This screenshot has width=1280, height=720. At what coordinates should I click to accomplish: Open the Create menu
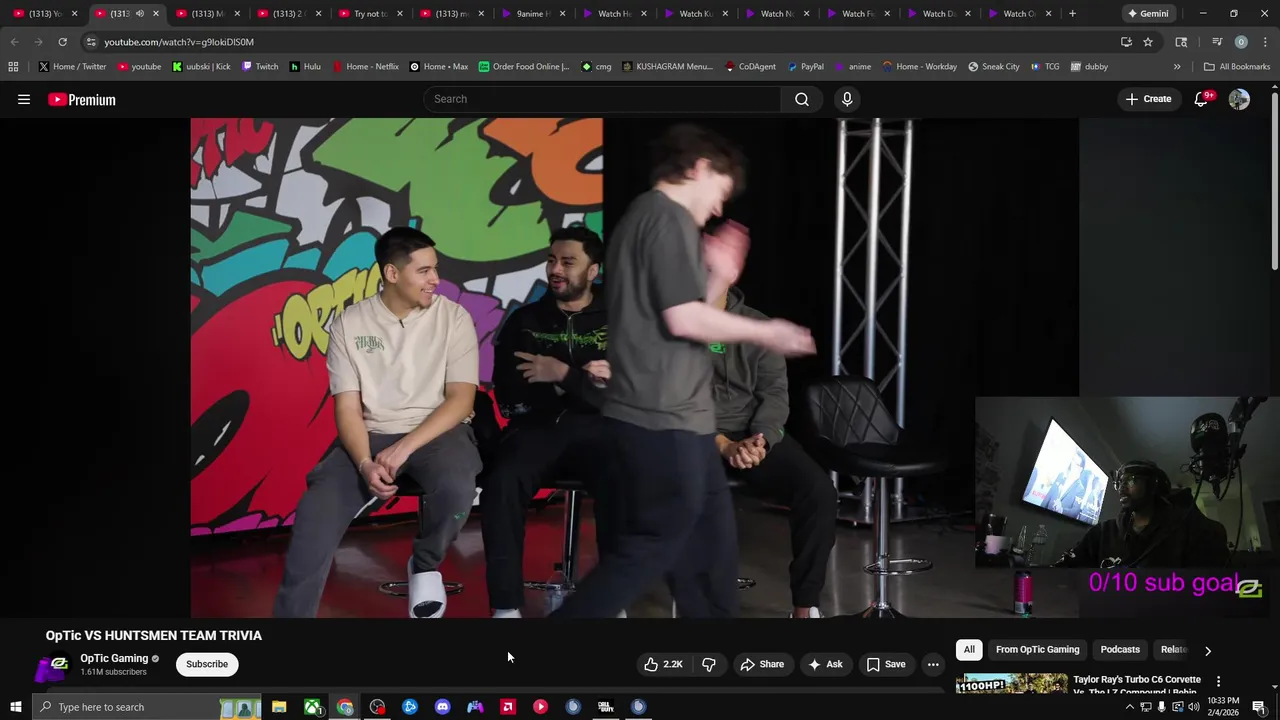coord(1148,99)
